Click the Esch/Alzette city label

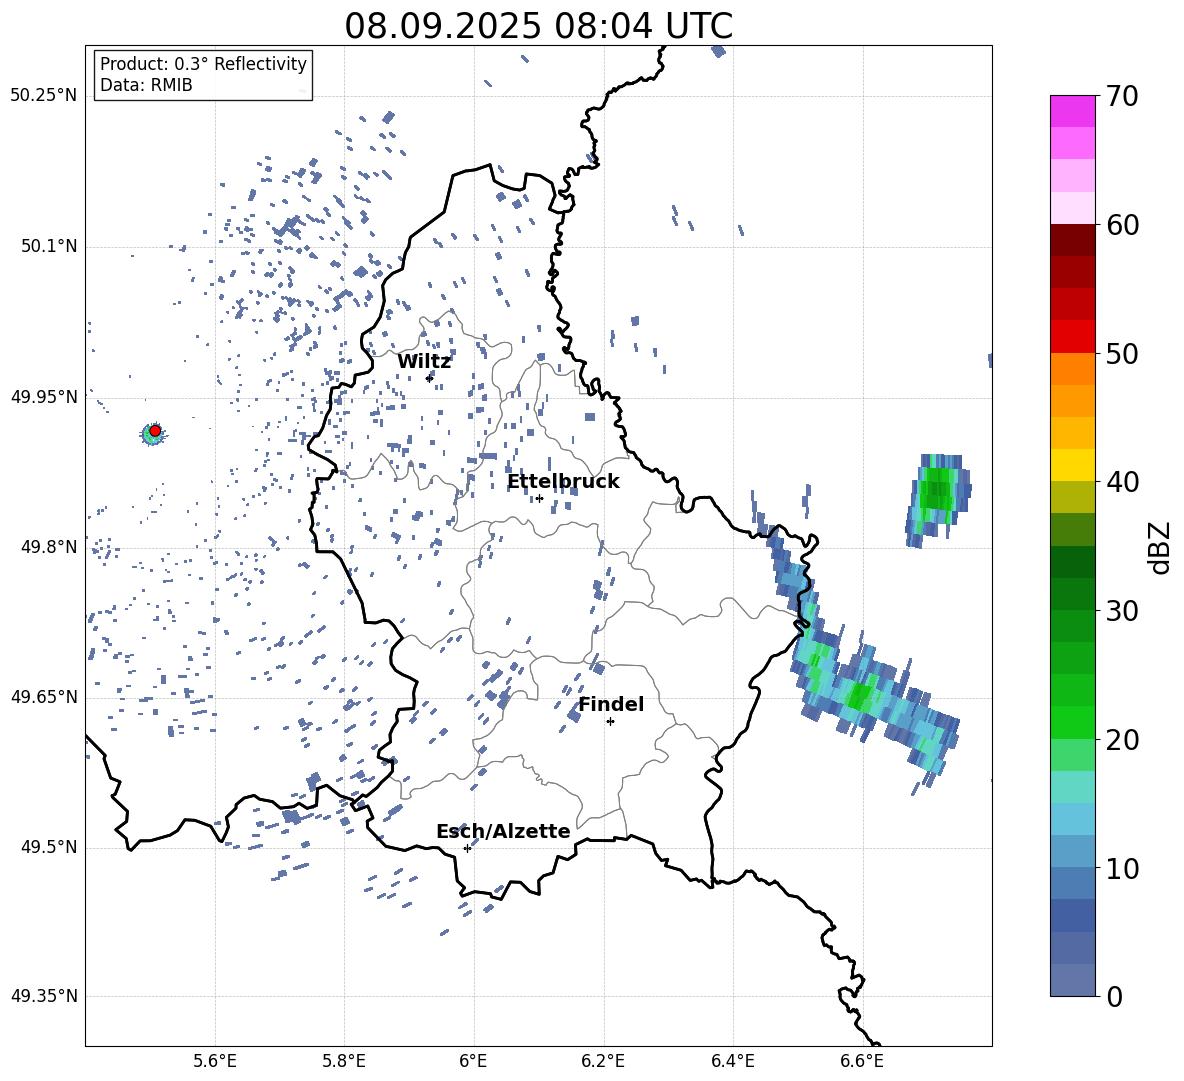(503, 831)
